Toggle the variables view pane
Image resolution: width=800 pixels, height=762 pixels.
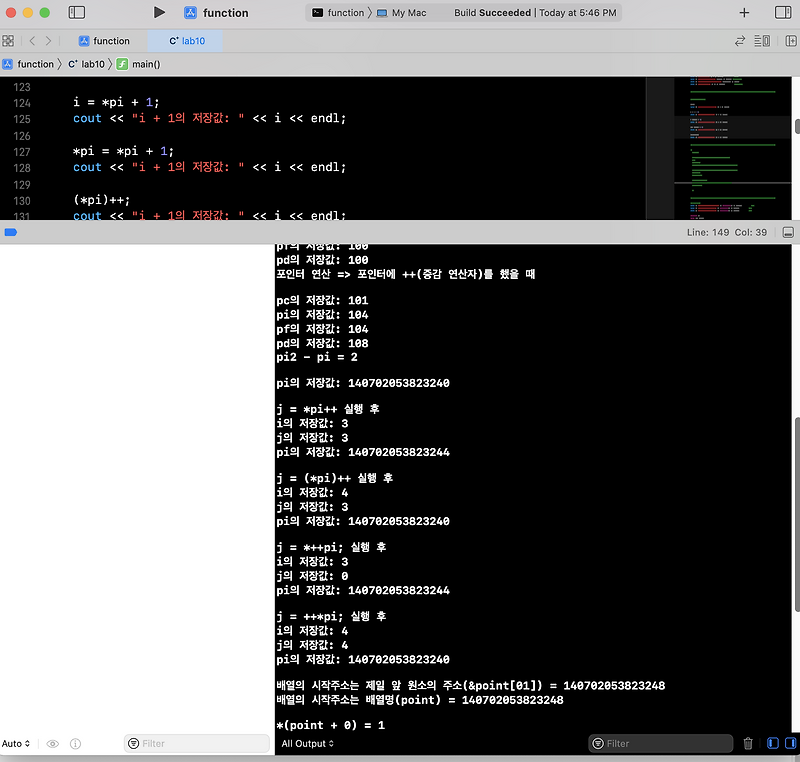pyautogui.click(x=771, y=743)
